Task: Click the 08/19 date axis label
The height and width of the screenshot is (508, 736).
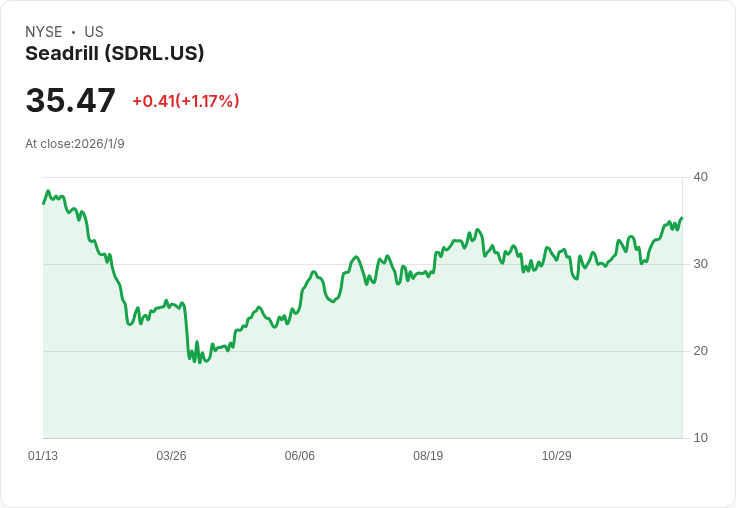Action: (428, 456)
